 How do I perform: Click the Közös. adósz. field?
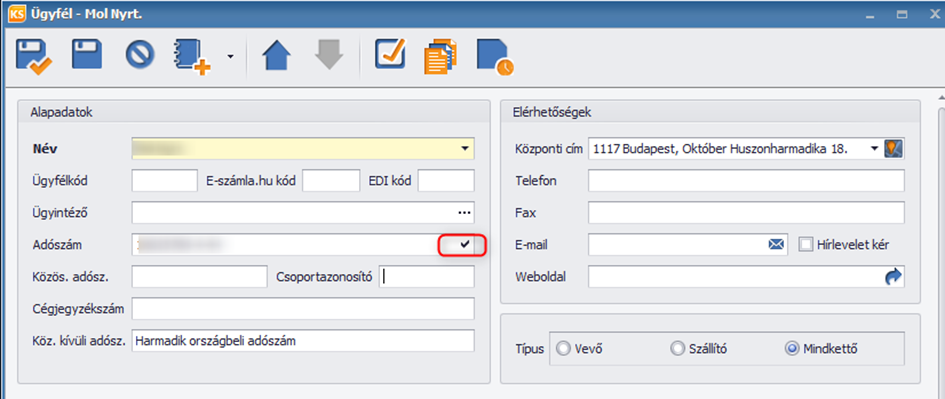click(199, 277)
